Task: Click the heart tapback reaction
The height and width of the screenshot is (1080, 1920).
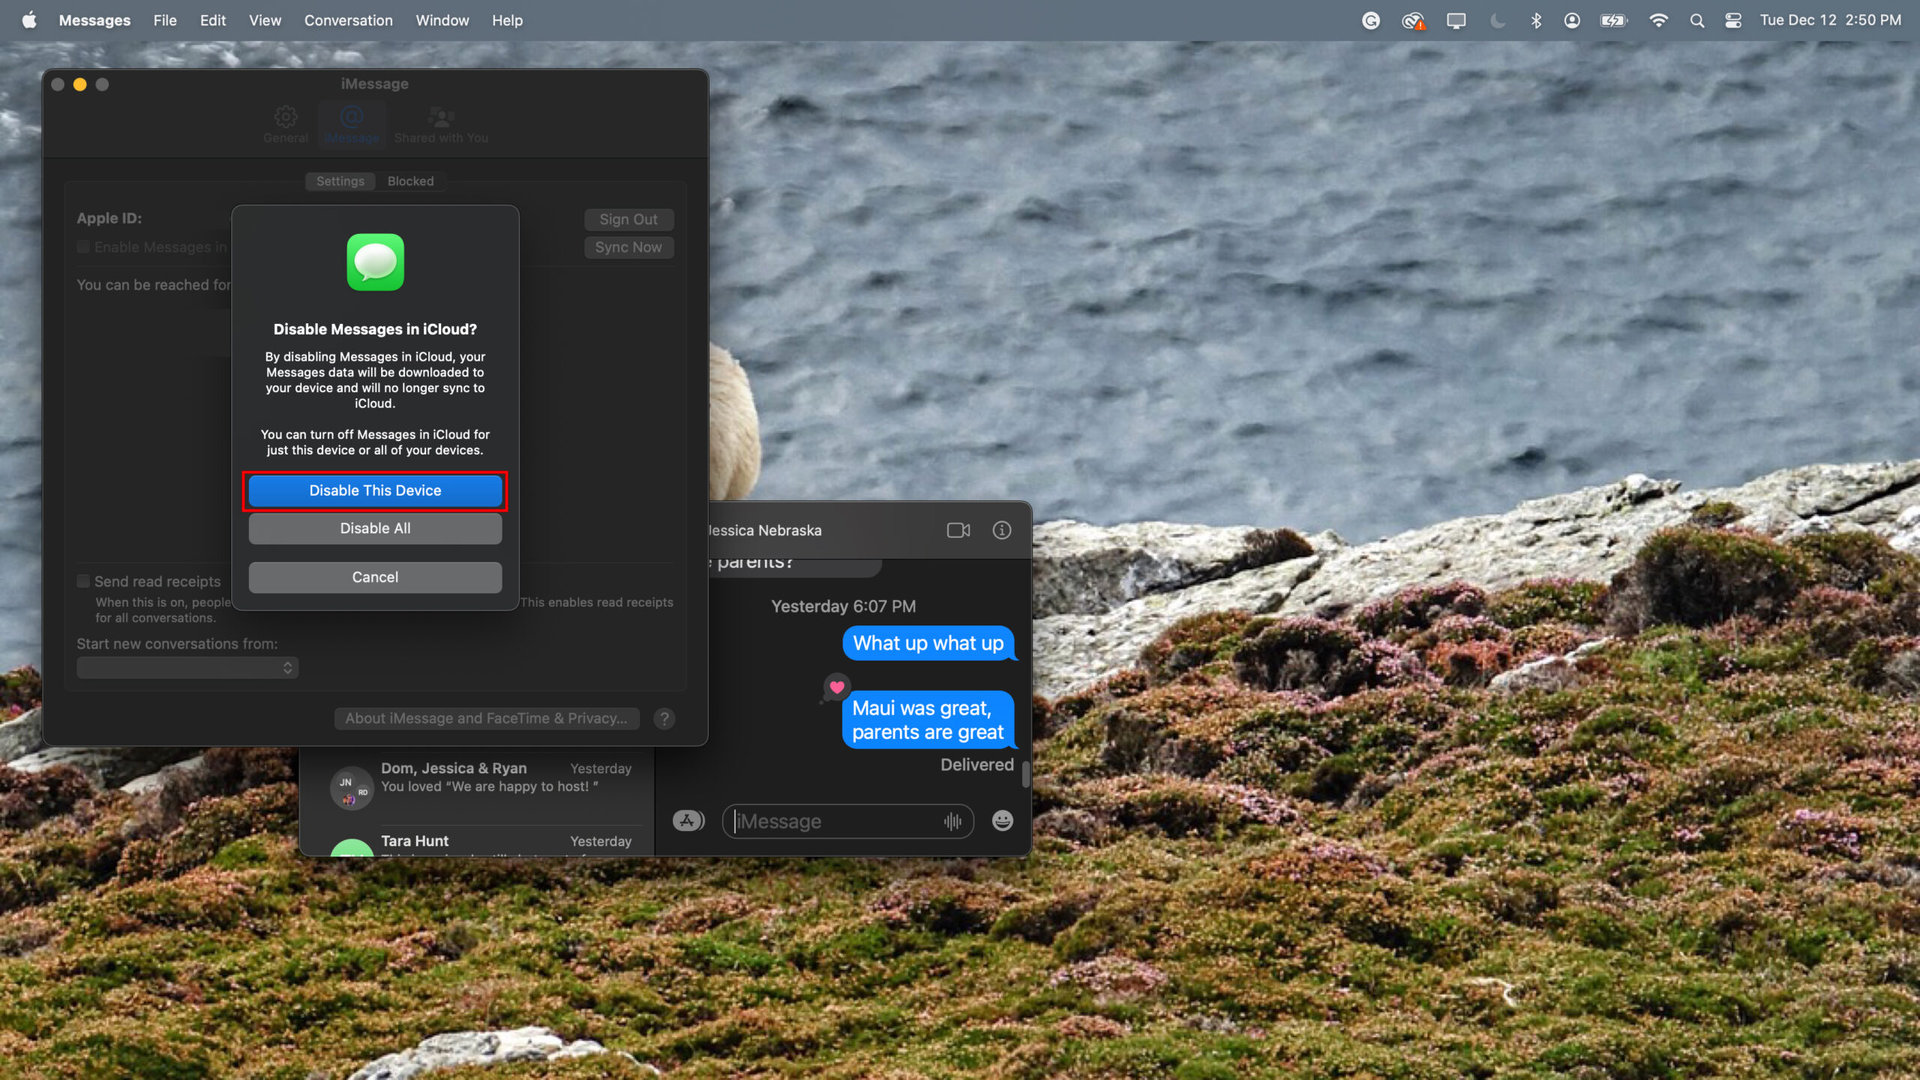Action: pos(837,687)
